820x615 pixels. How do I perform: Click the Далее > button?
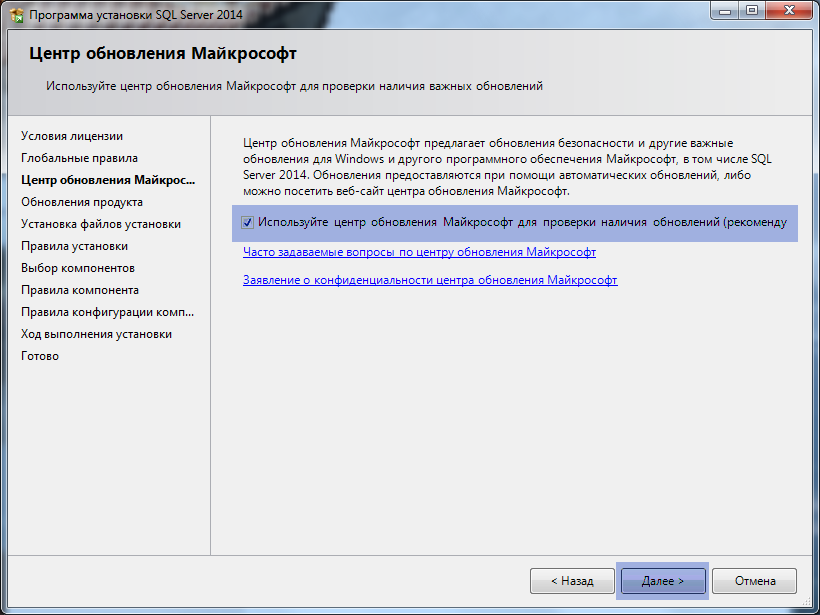point(663,581)
